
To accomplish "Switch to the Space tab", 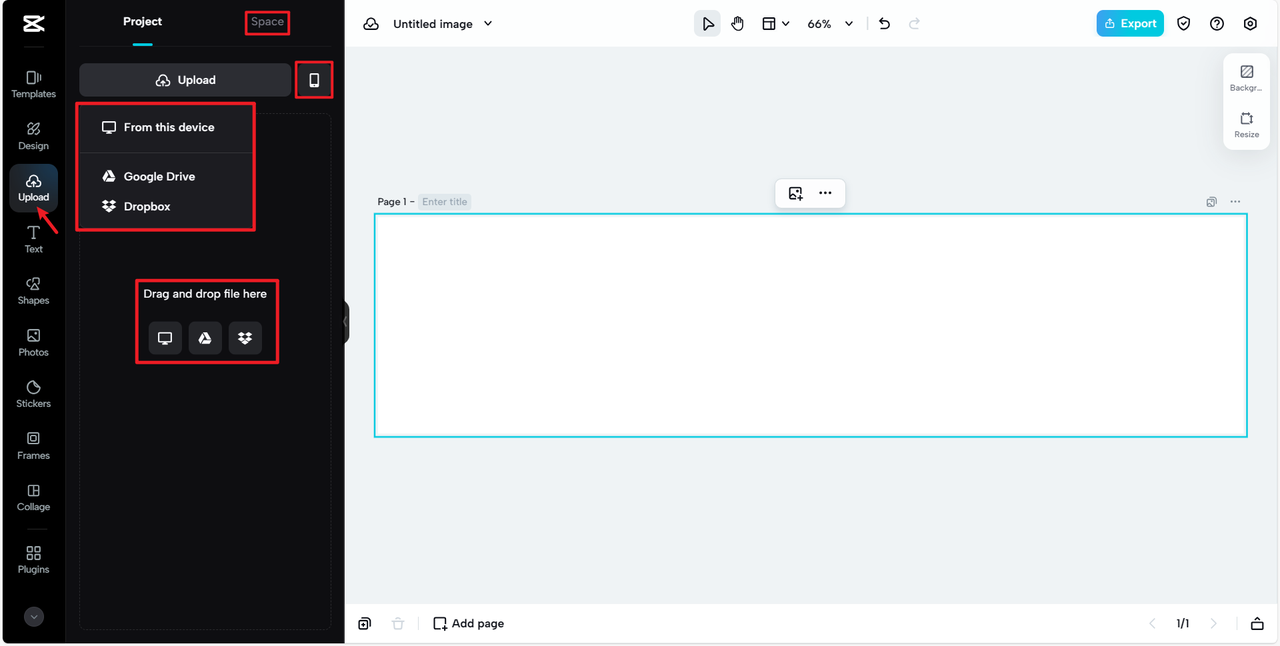I will 267,22.
